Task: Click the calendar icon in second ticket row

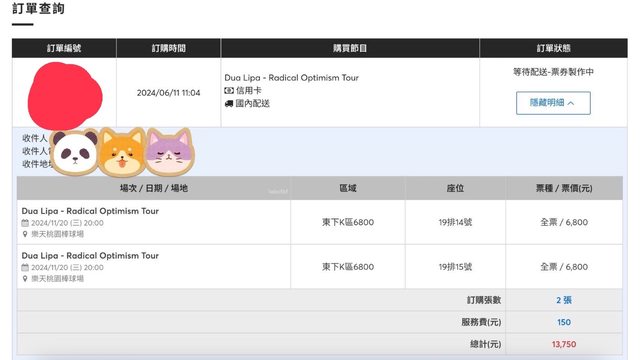Action: point(25,267)
